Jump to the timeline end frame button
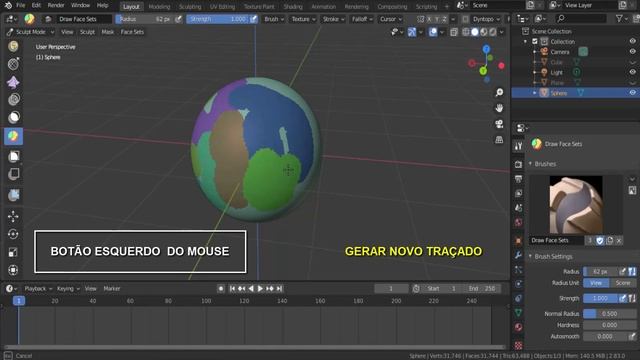Screen dimensions: 640x360 (280, 289)
